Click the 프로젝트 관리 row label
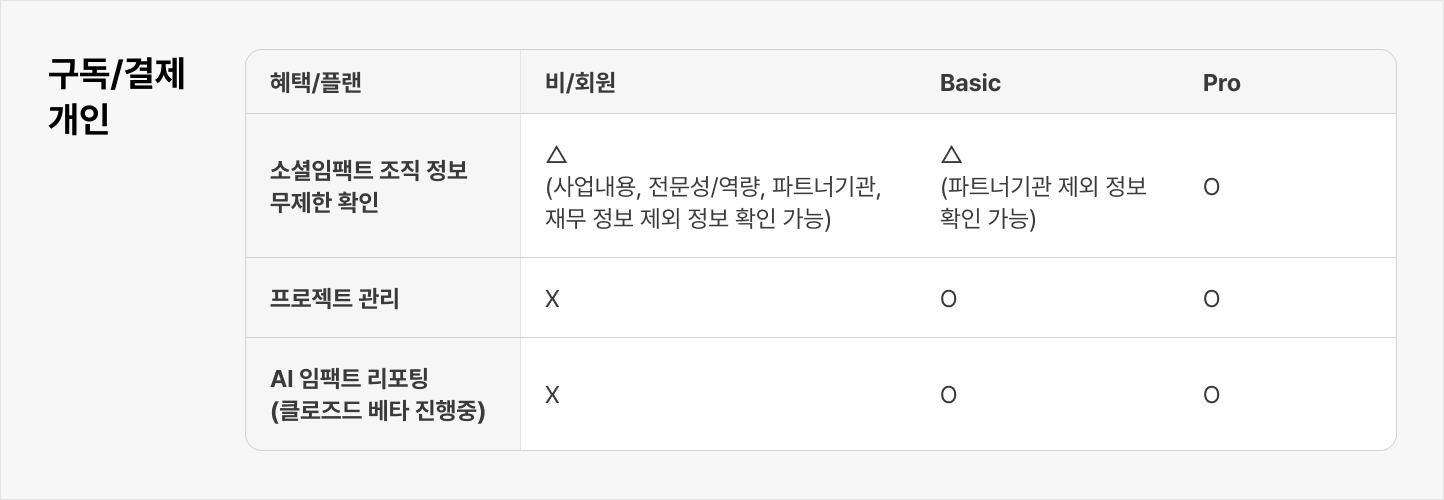Image resolution: width=1444 pixels, height=500 pixels. tap(335, 298)
